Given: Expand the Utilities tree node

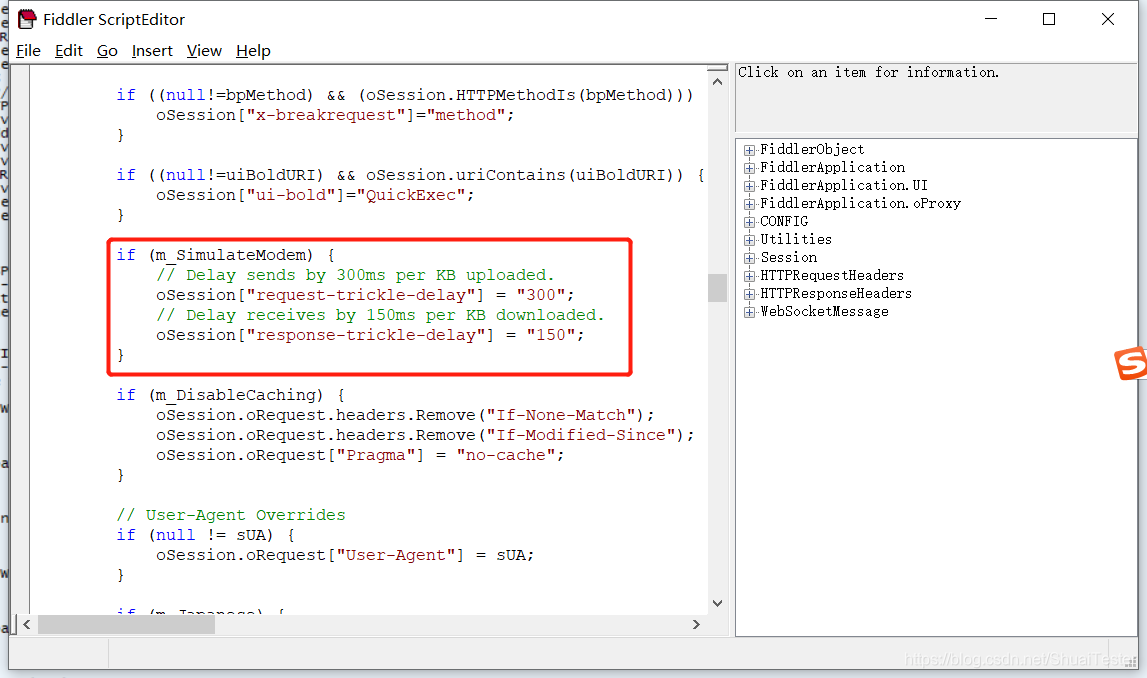Looking at the screenshot, I should [749, 240].
